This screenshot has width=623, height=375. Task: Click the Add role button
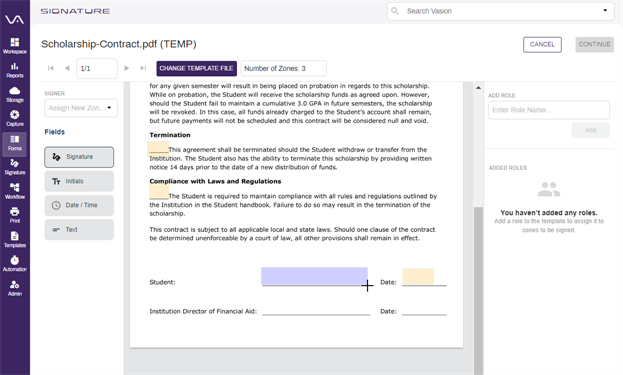click(590, 130)
